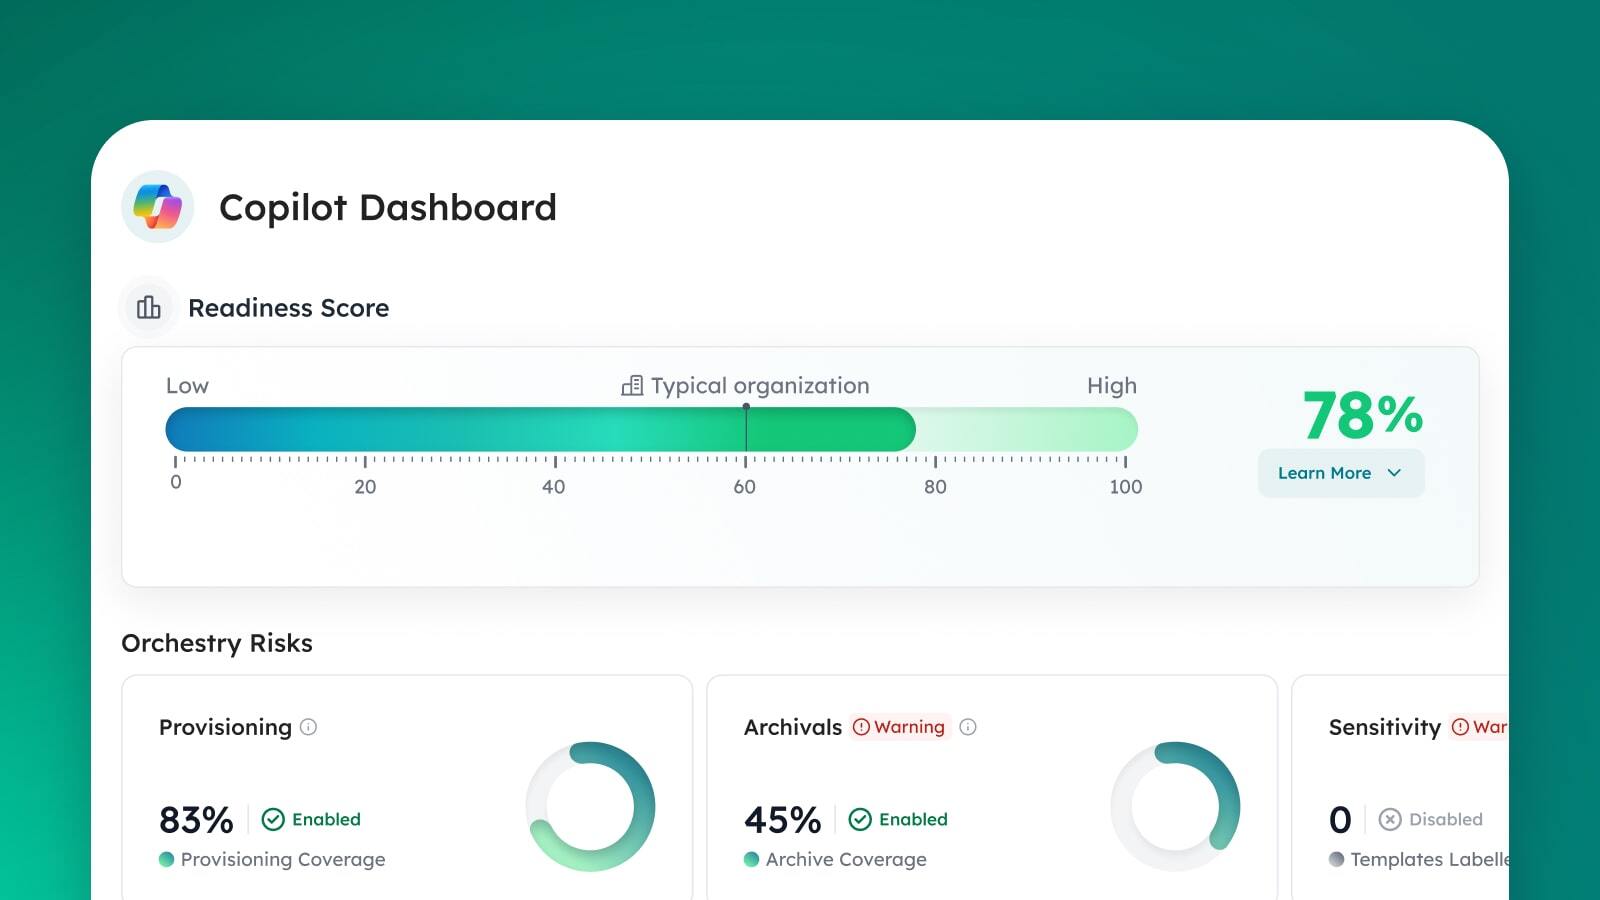
Task: Click the readiness score progress bar
Action: 651,429
